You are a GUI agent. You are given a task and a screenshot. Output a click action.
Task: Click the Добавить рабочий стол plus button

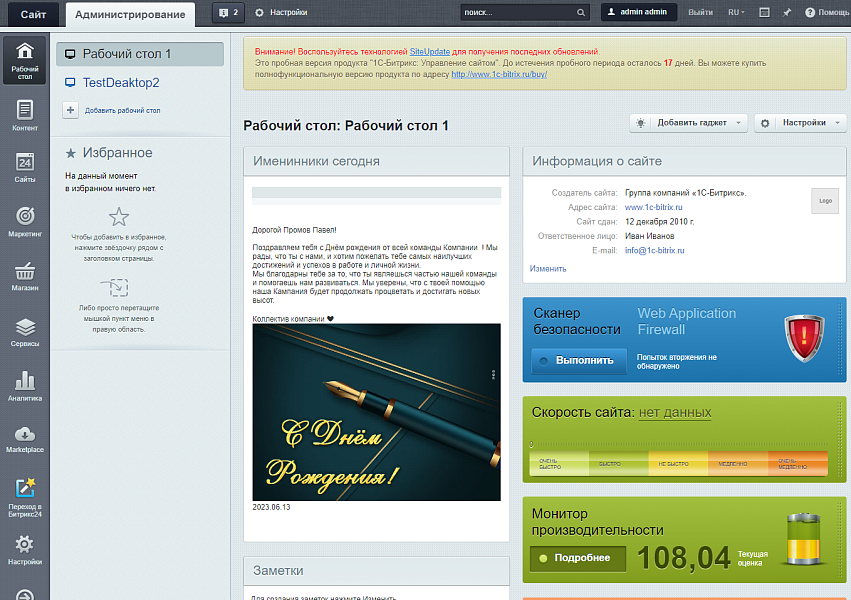[71, 110]
